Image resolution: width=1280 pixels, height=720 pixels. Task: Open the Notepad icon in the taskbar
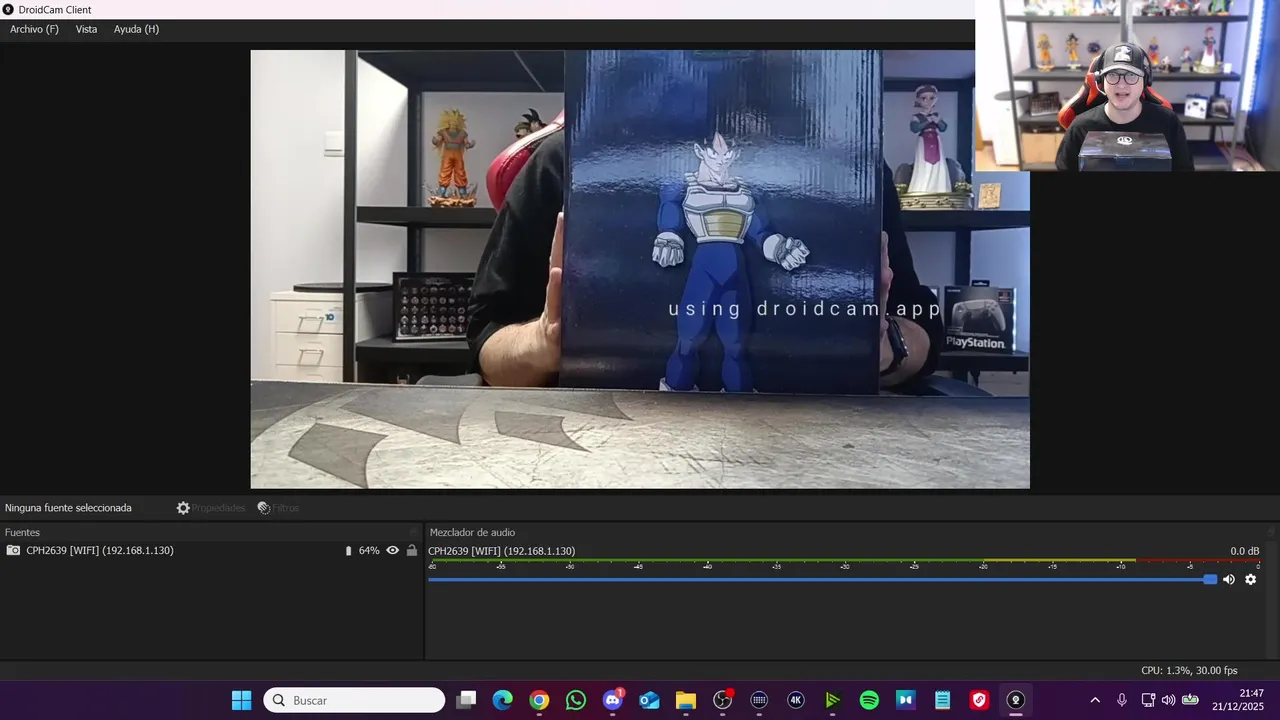pyautogui.click(x=942, y=700)
